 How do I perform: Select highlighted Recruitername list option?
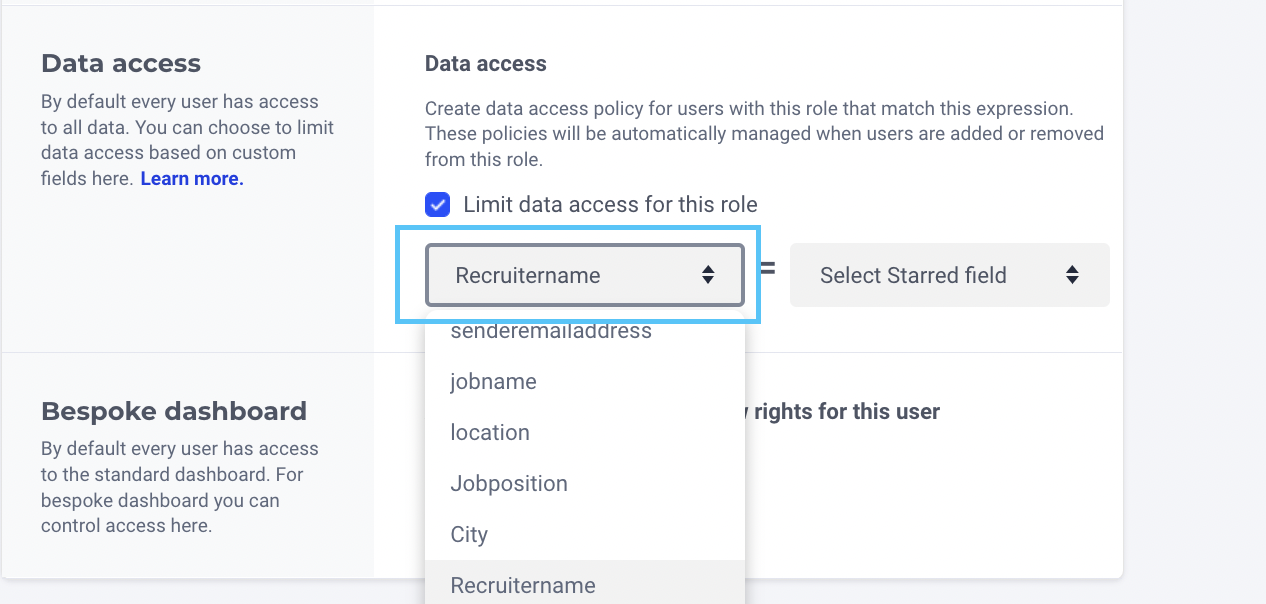(x=523, y=586)
